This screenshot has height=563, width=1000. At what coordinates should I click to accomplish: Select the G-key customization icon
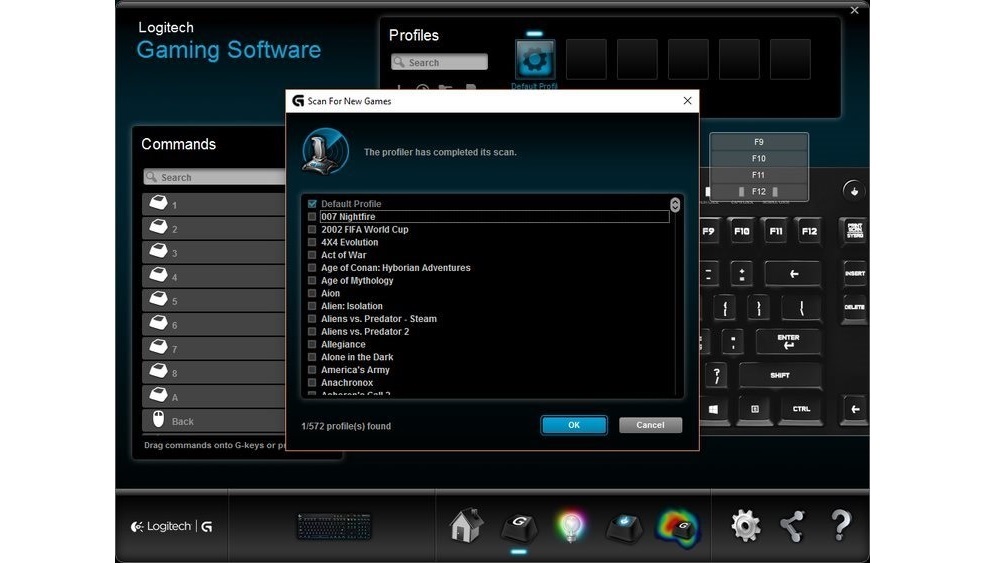point(519,526)
